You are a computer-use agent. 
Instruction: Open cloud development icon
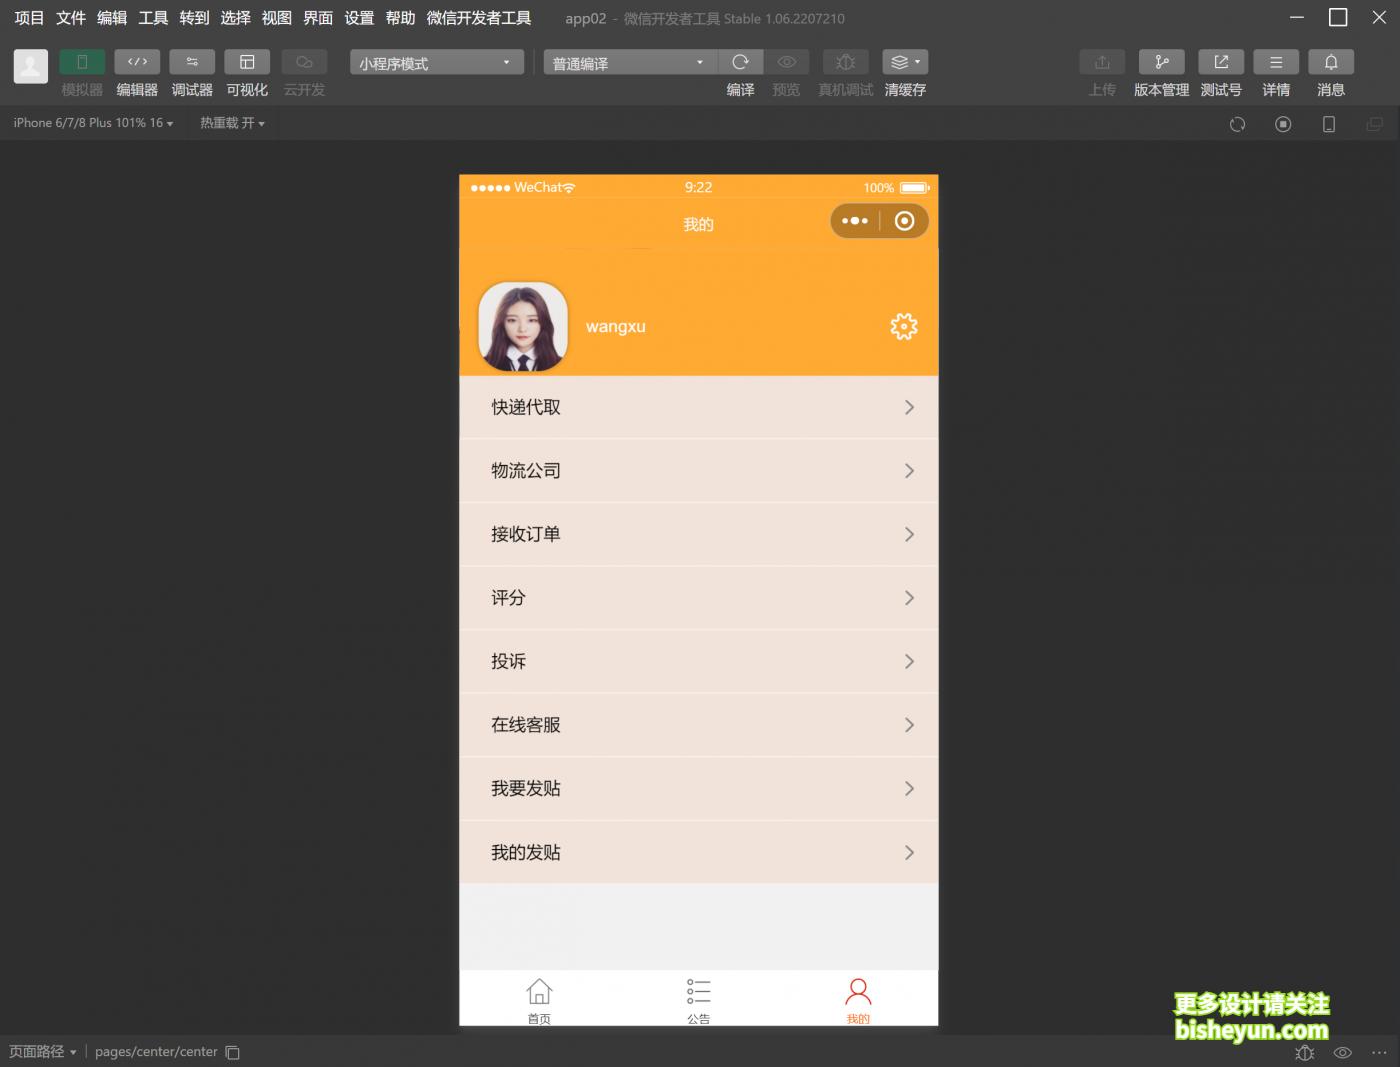(304, 62)
